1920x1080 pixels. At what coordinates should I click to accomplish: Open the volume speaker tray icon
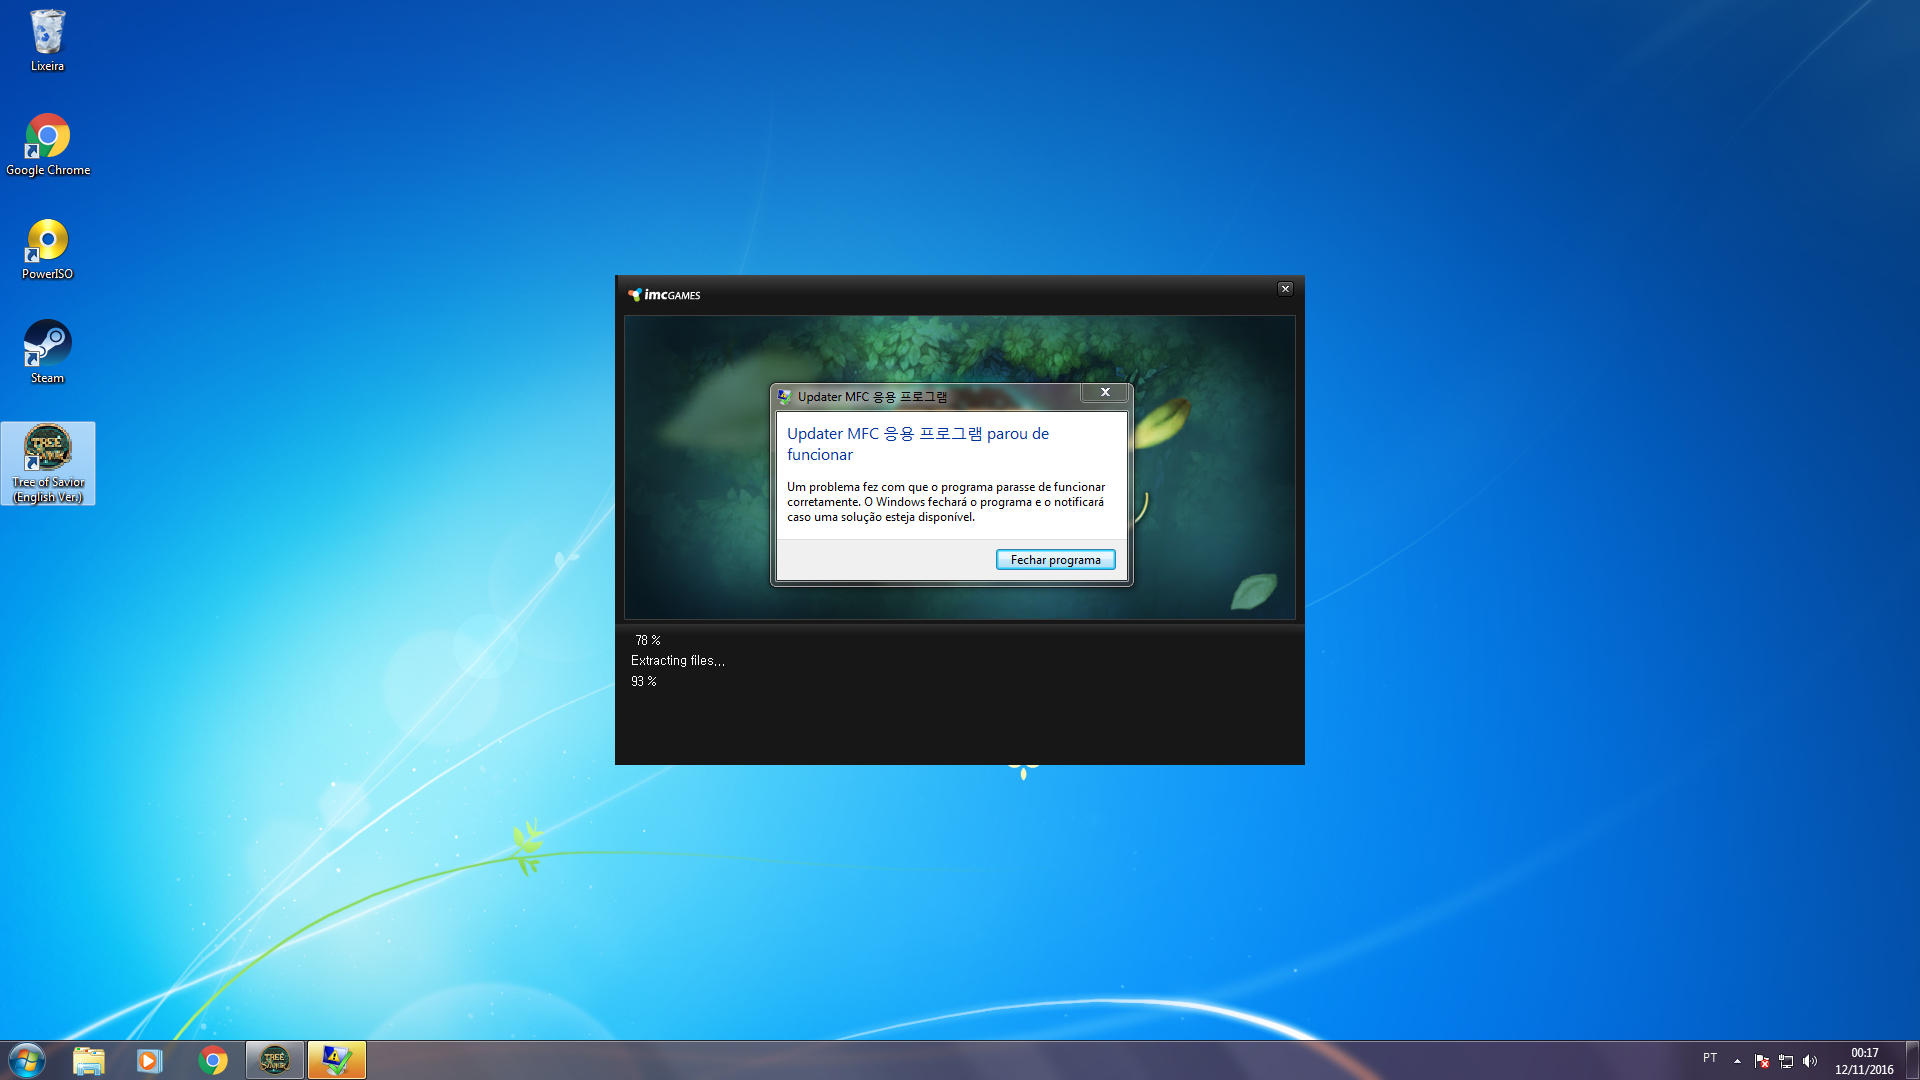1810,1061
